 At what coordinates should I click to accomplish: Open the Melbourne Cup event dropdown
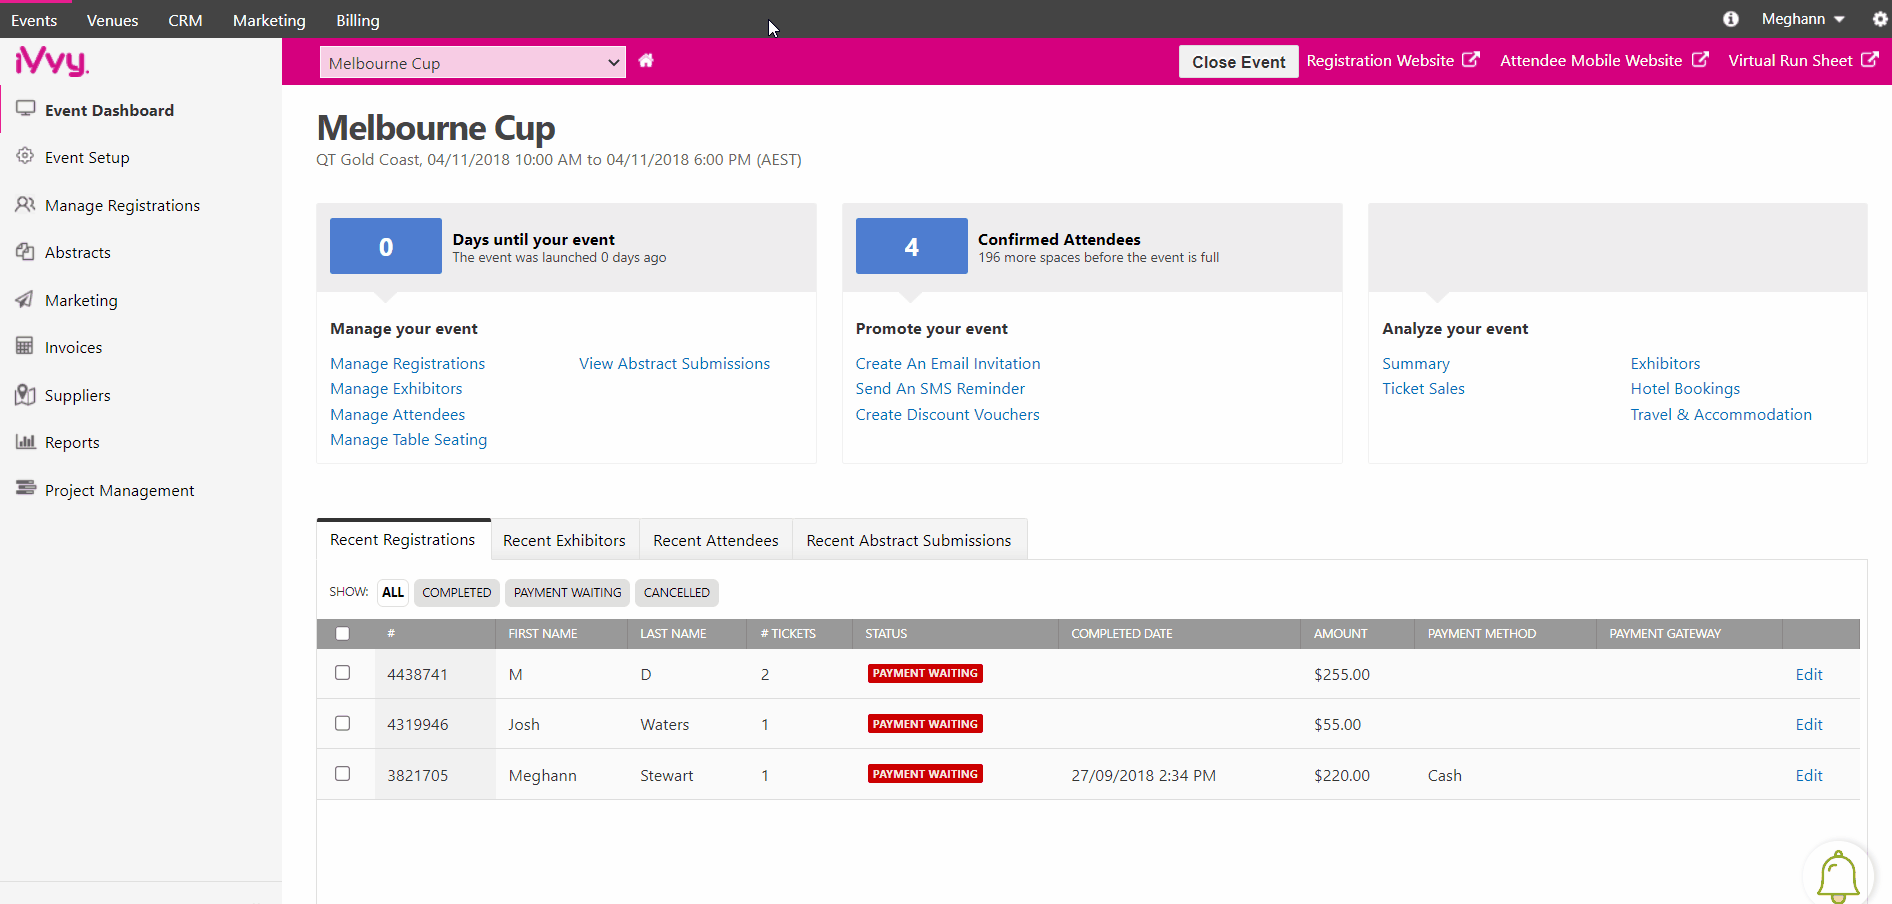click(473, 62)
